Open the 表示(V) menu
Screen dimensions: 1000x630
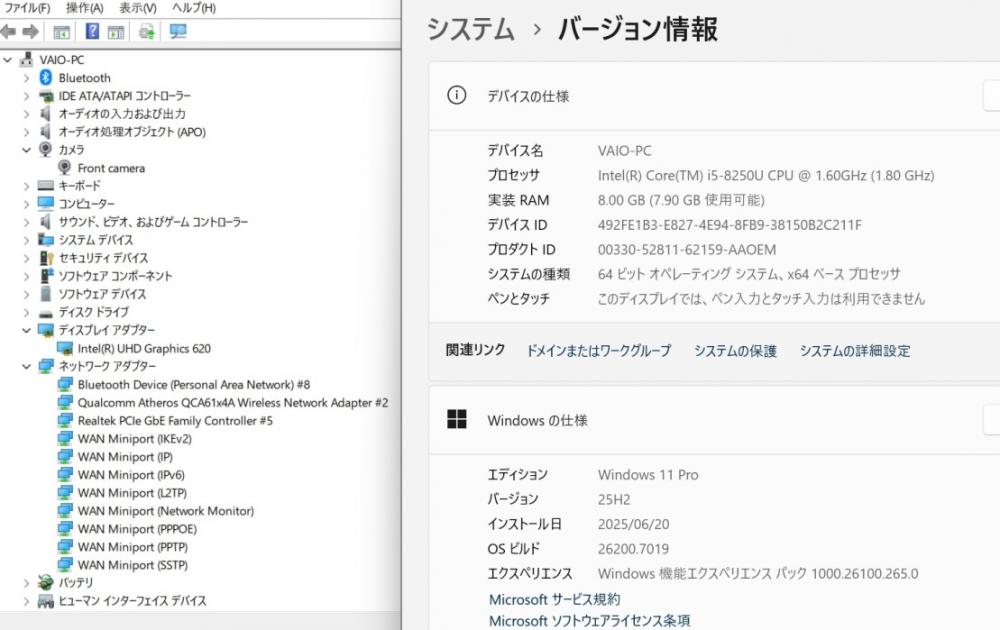[x=138, y=8]
